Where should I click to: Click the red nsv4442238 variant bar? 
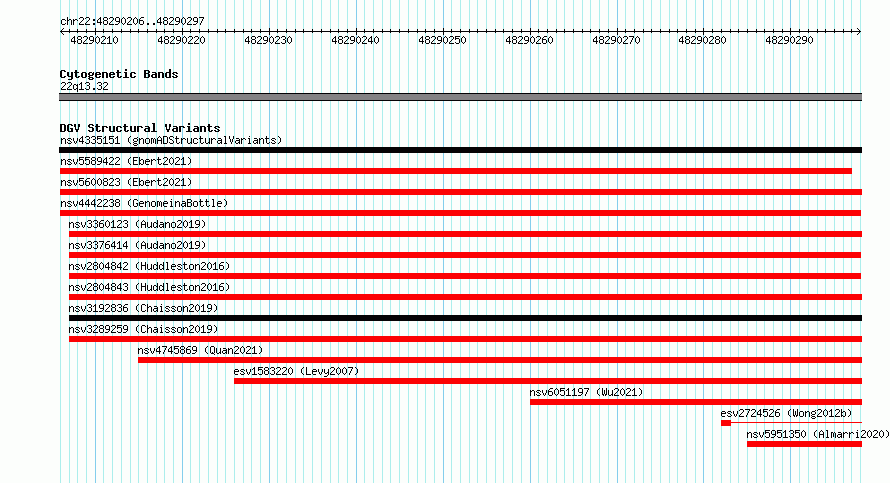pos(460,213)
